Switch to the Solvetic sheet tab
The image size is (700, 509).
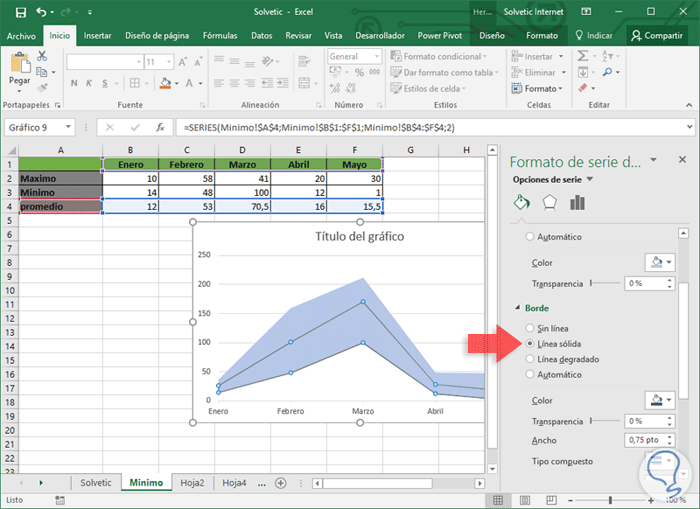(96, 482)
